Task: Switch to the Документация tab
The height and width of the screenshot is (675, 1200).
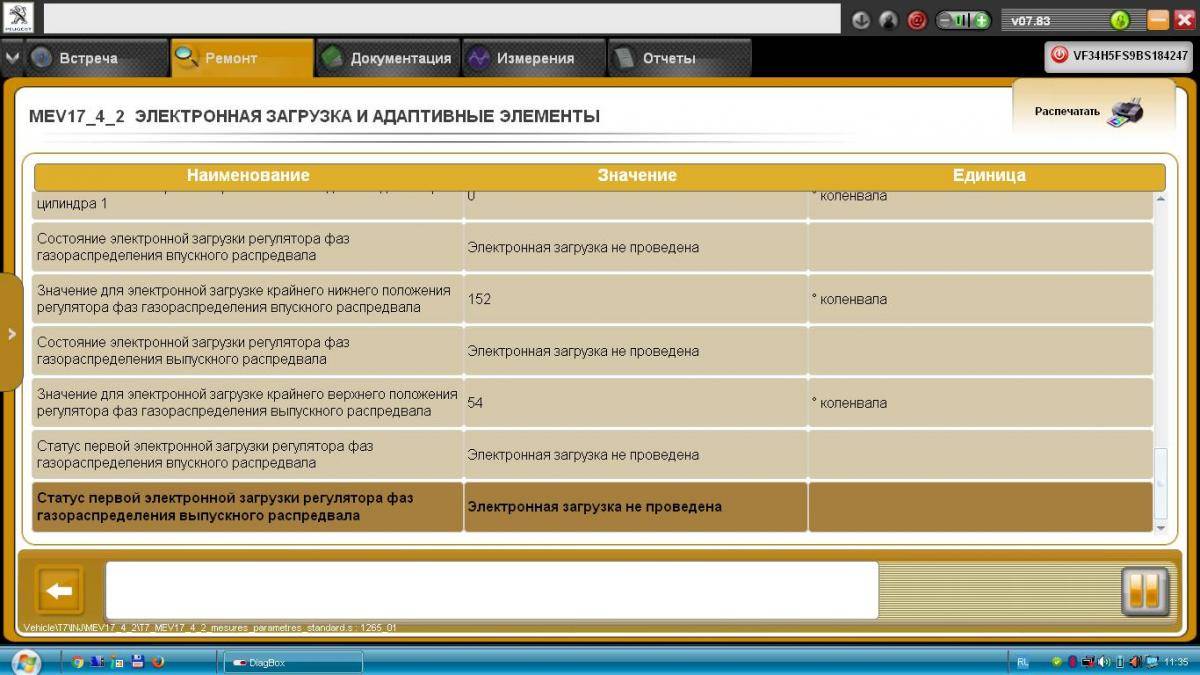Action: 387,59
